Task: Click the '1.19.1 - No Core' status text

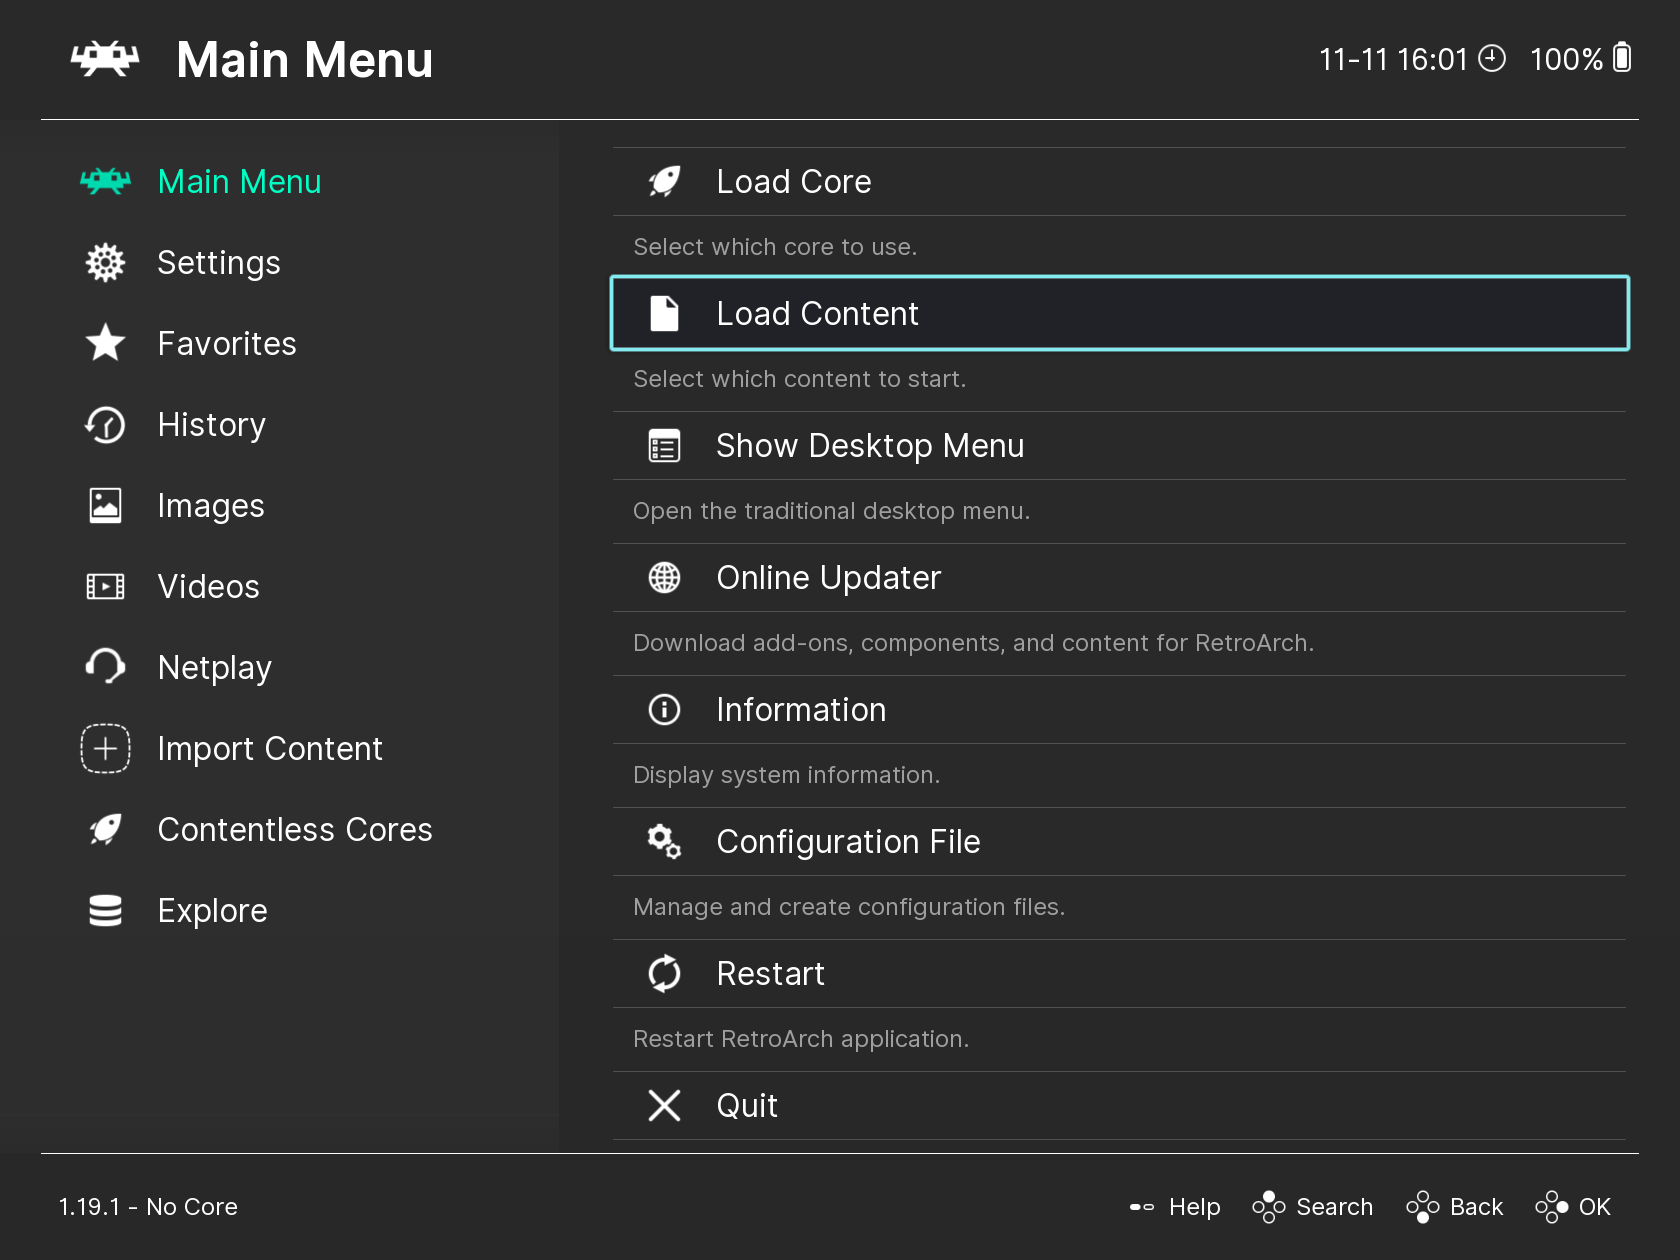Action: tap(148, 1207)
